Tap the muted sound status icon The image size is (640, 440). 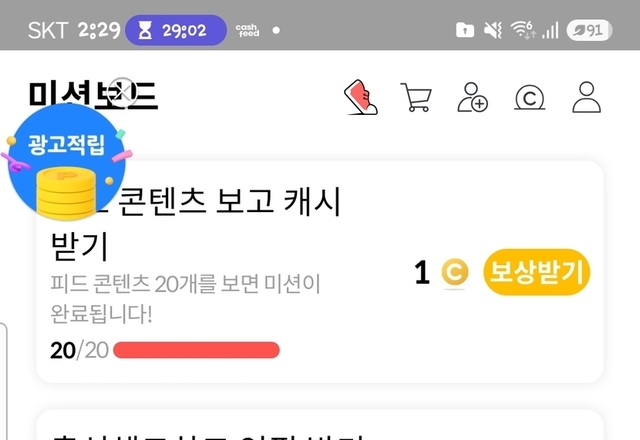click(x=493, y=30)
